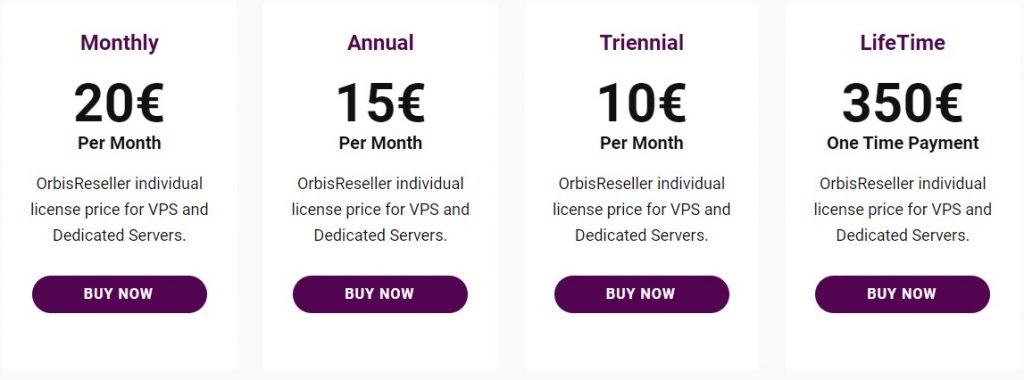
Task: Click the 10€ price text
Action: point(642,103)
